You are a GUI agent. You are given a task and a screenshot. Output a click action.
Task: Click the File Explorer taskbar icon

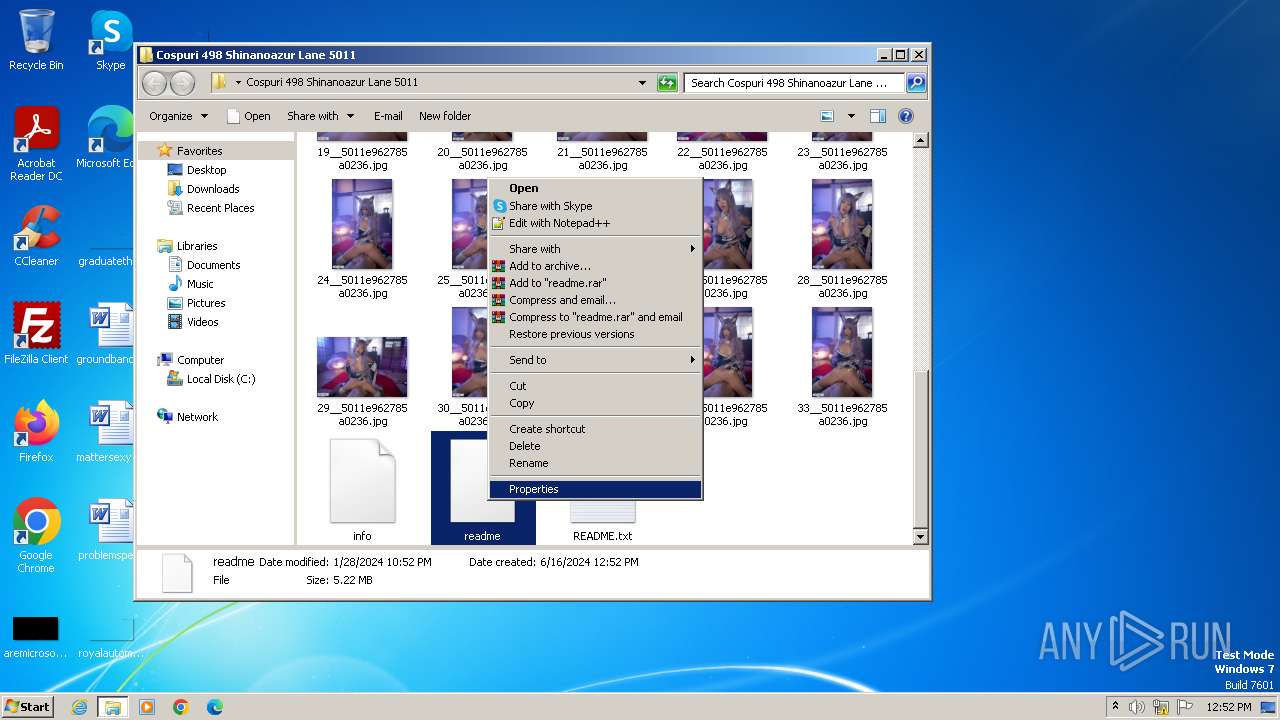click(112, 707)
